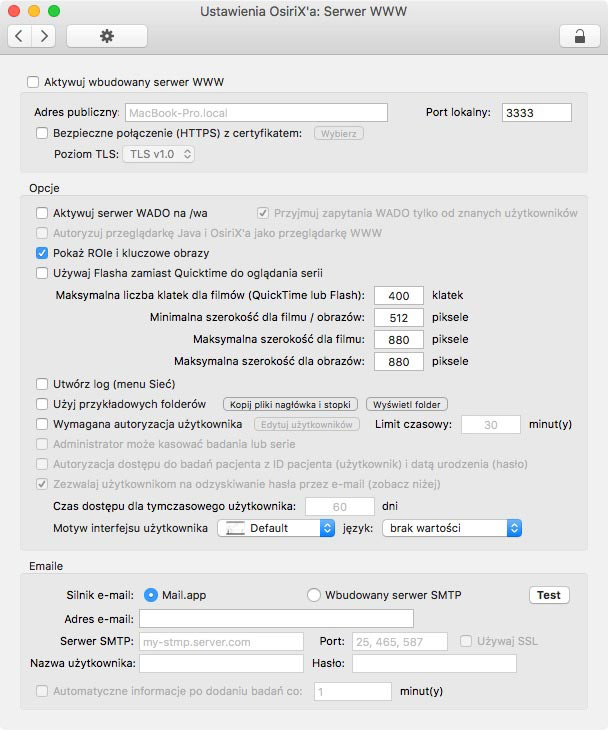
Task: Show all preferences via the gear icon
Action: [107, 36]
